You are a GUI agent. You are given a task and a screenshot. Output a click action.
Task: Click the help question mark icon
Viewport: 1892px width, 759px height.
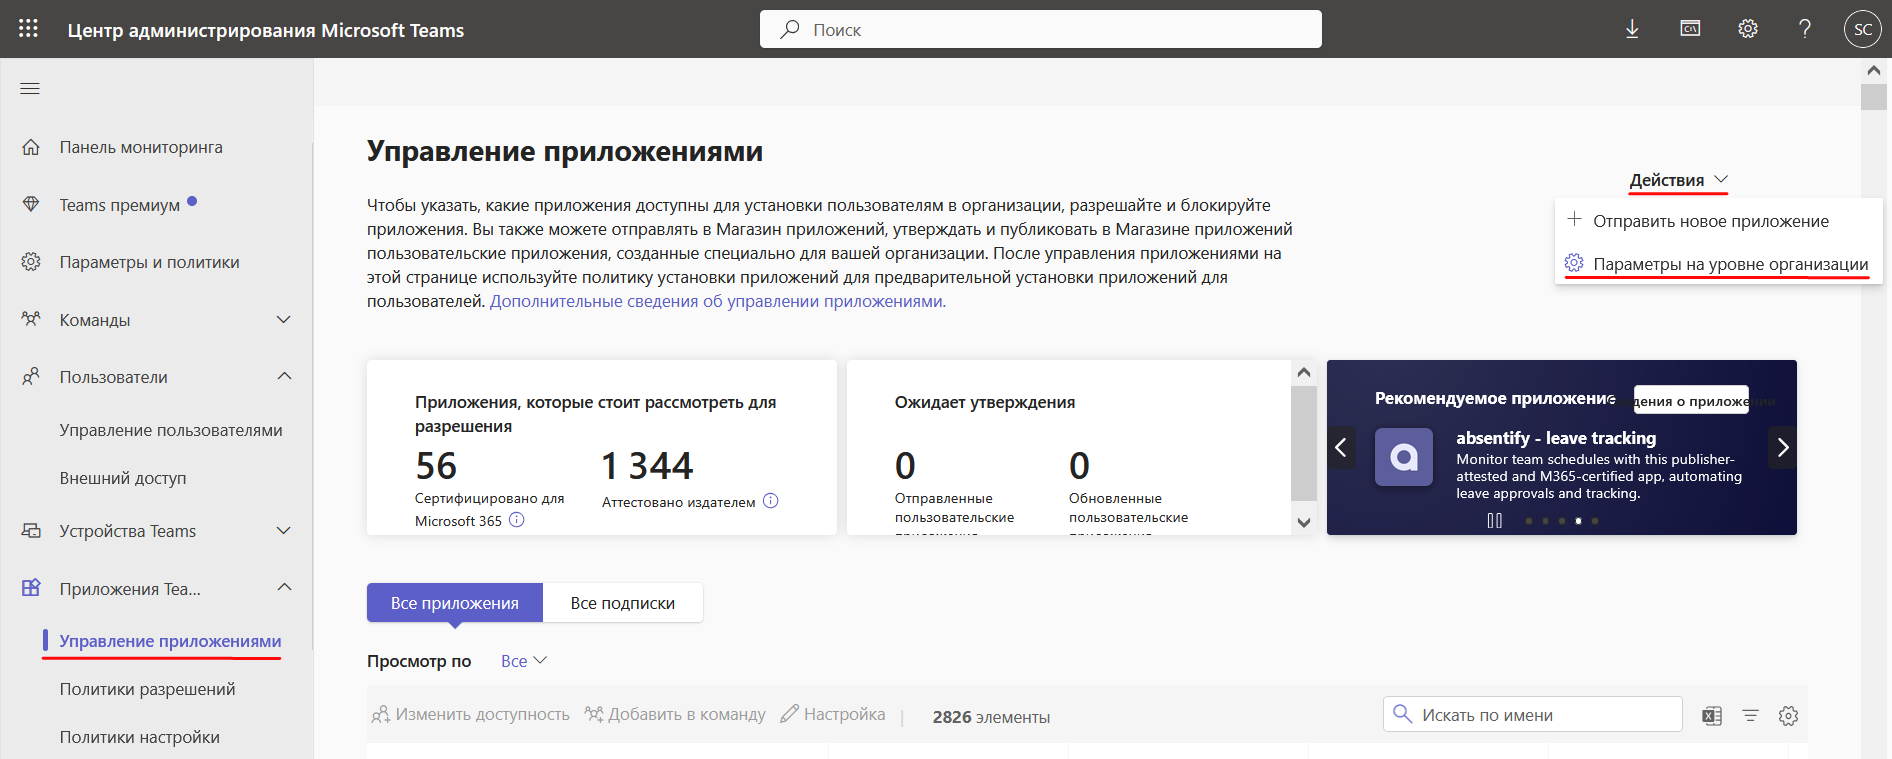click(x=1805, y=29)
